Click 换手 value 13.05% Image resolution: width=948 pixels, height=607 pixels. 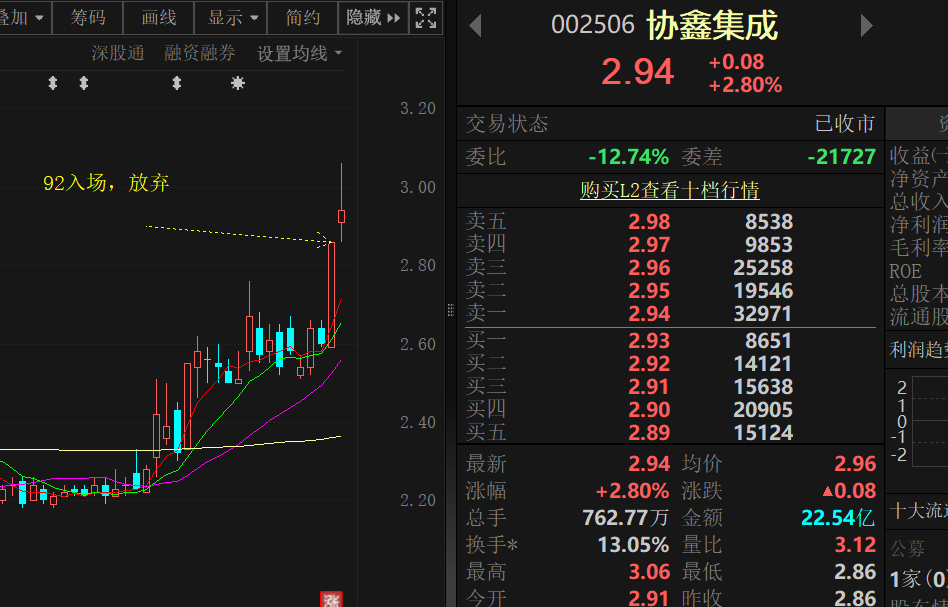633,545
